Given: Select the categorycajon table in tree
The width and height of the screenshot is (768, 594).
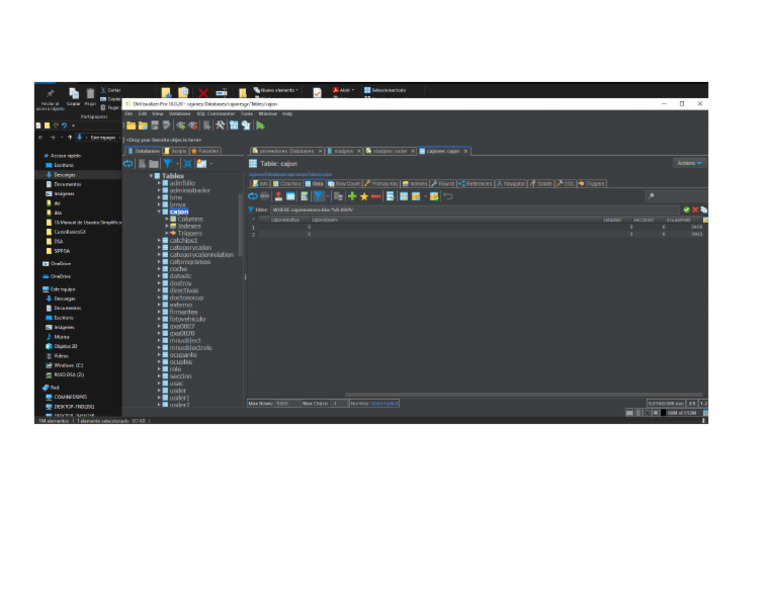Looking at the screenshot, I should 190,247.
